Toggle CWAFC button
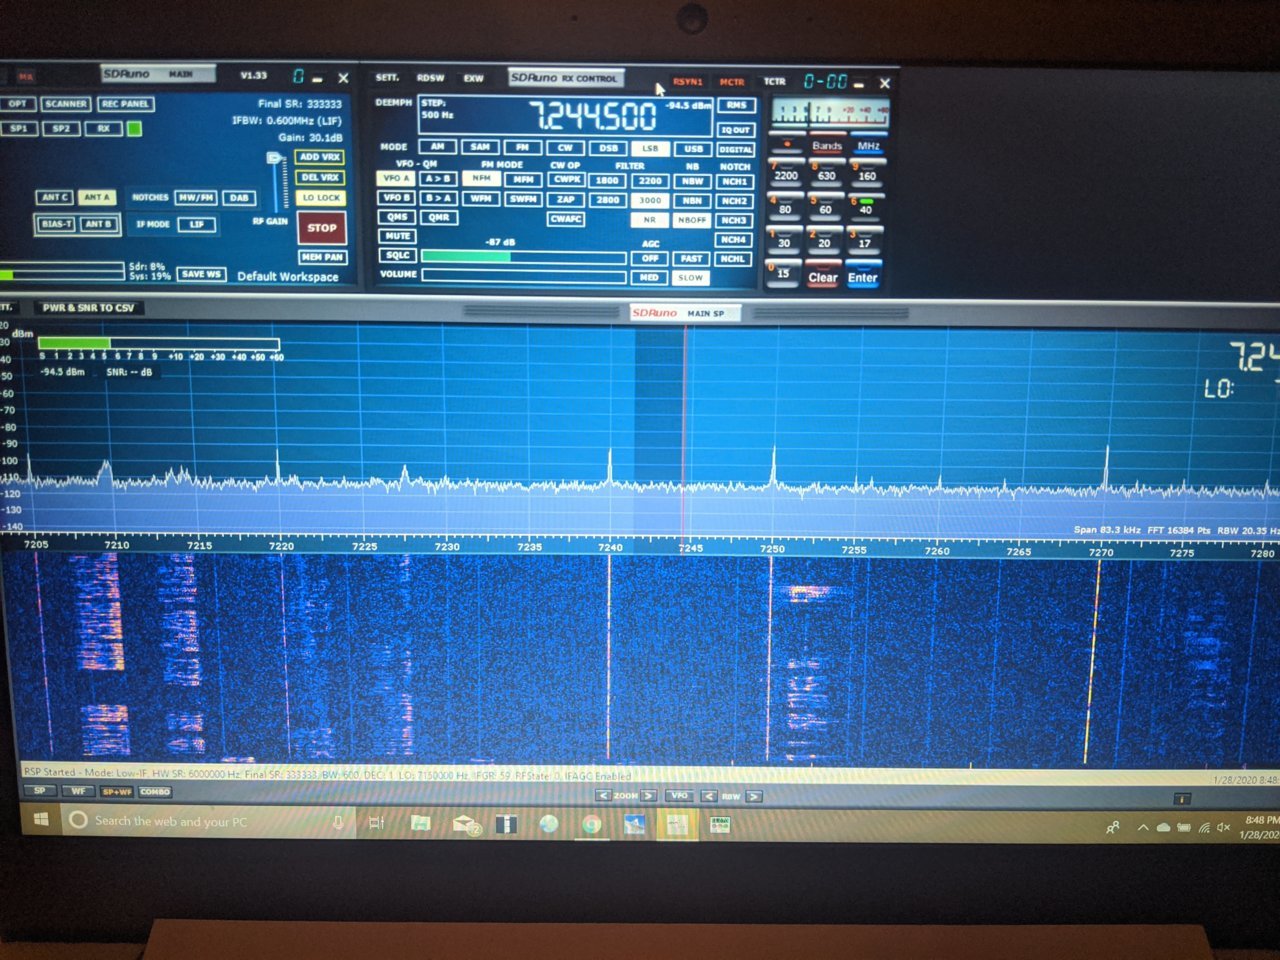Screen dimensions: 1280x960 coord(566,219)
